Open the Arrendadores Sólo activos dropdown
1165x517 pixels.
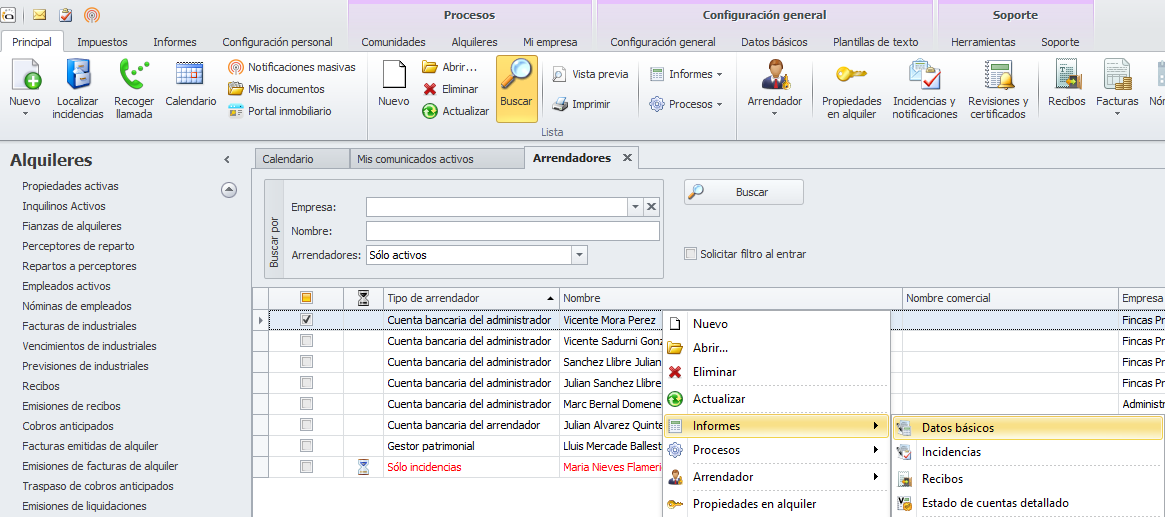580,255
